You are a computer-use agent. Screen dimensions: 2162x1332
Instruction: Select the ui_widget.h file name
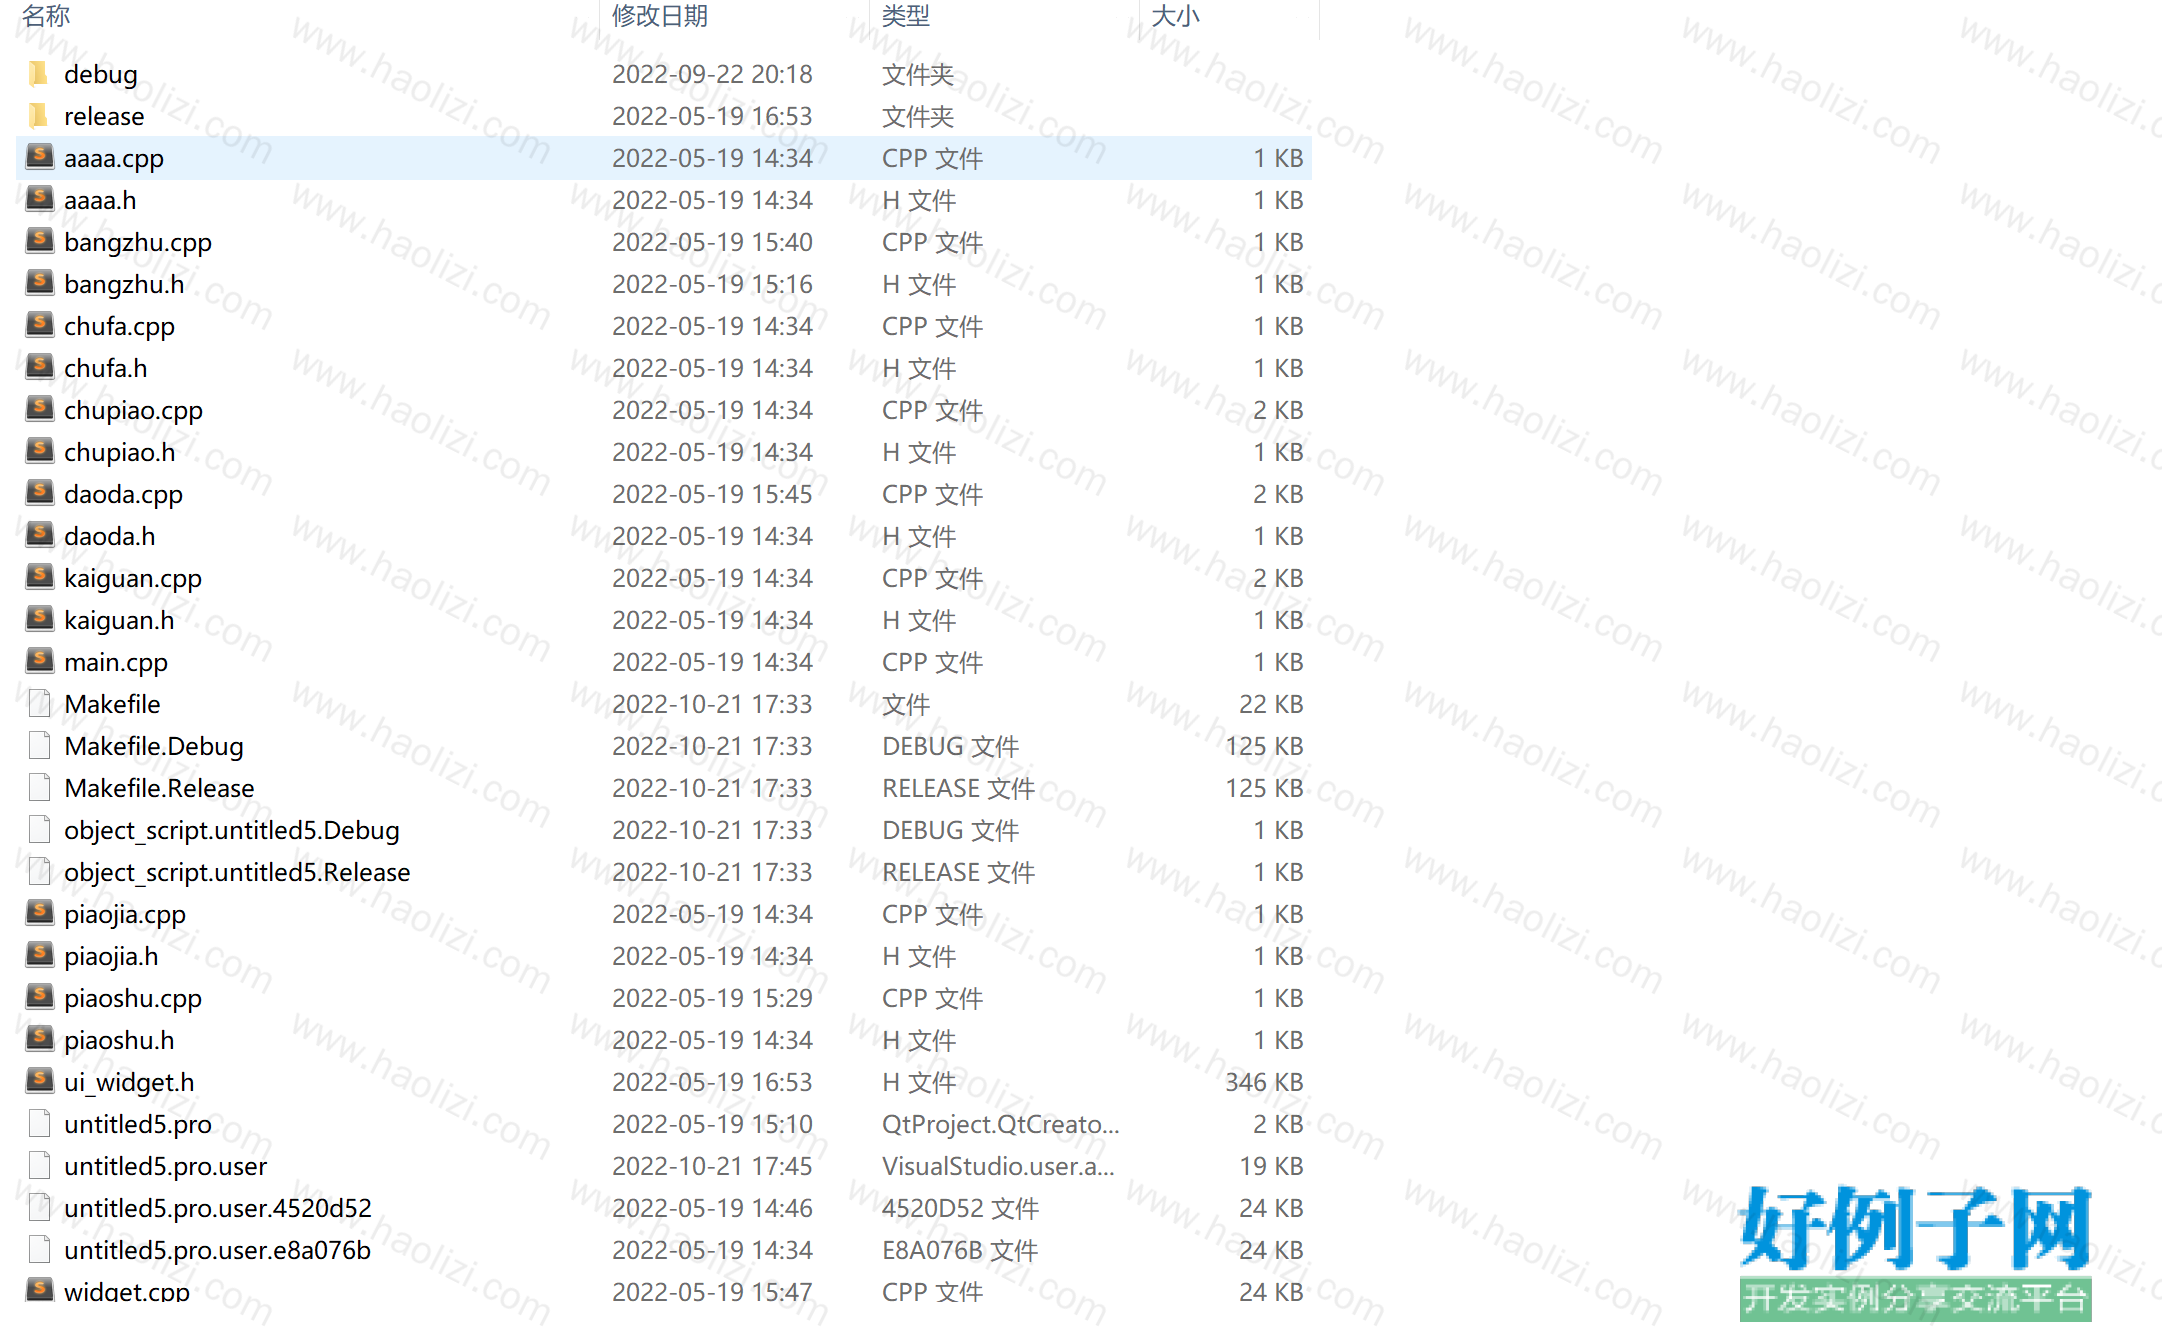click(129, 1082)
